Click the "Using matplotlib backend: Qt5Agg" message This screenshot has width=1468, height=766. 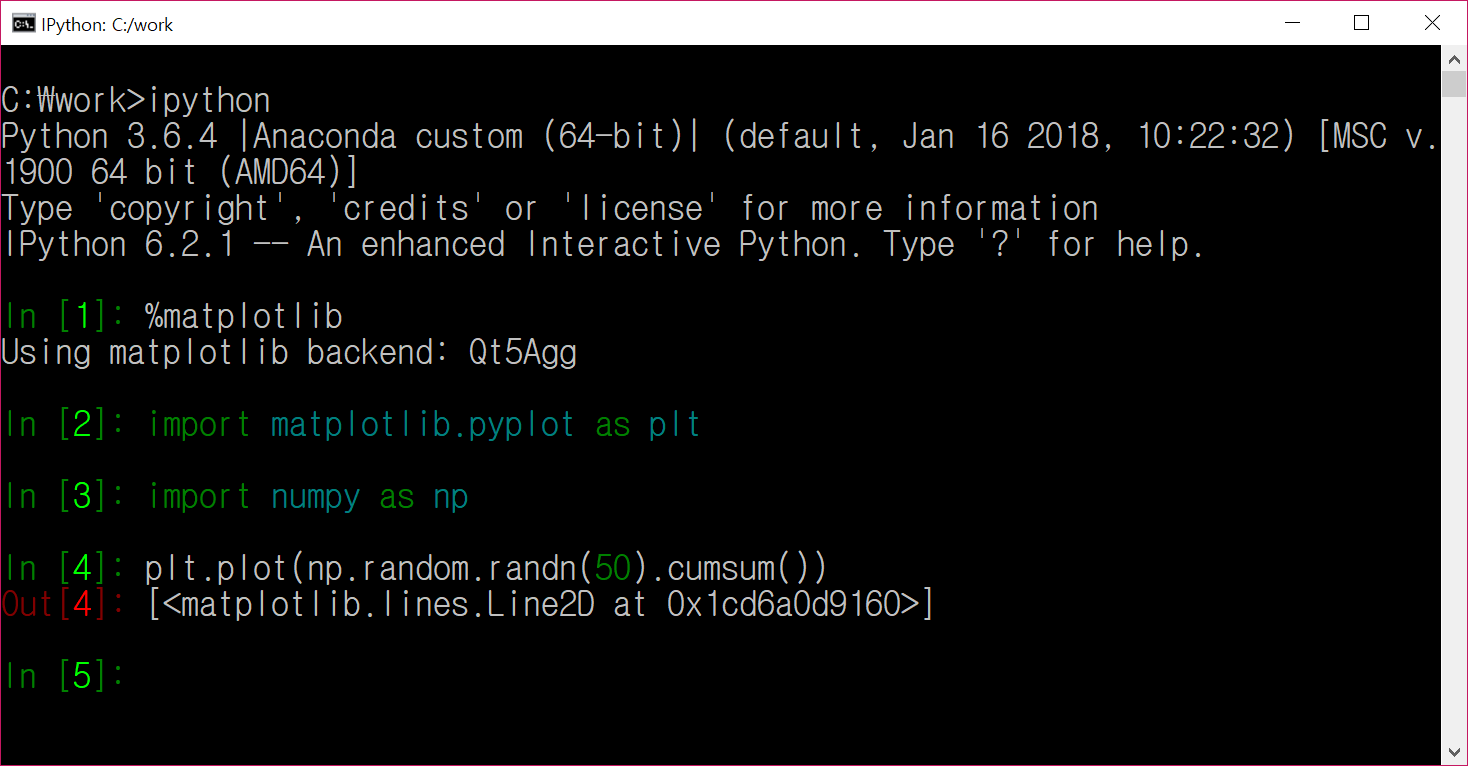coord(289,353)
